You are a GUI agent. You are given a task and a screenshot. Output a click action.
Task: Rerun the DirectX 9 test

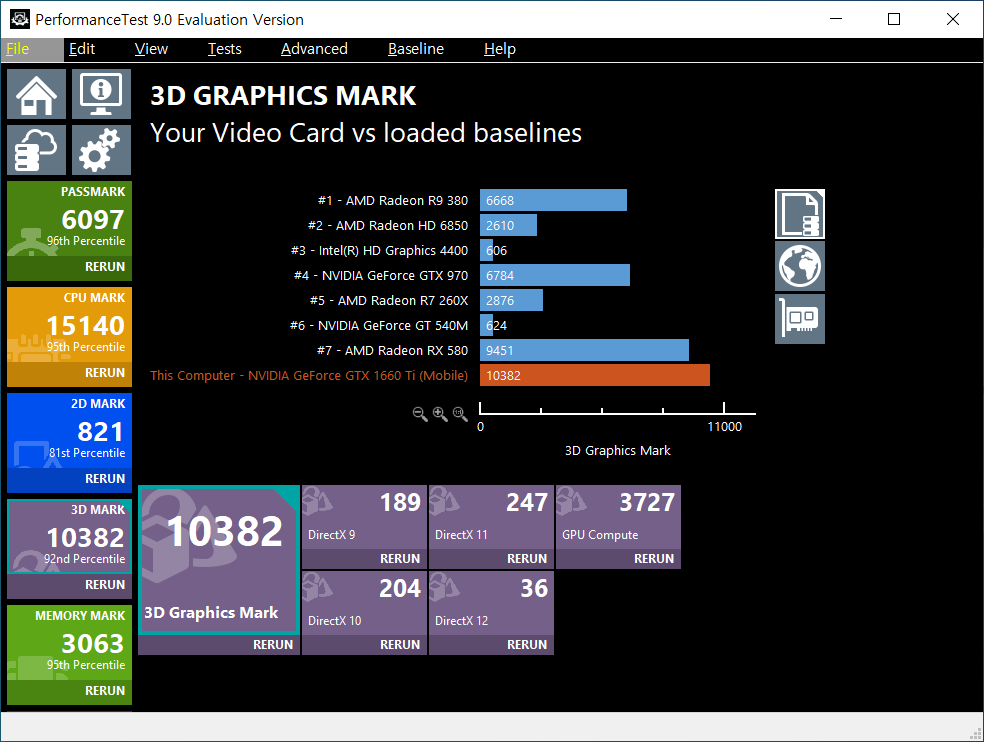(x=365, y=559)
